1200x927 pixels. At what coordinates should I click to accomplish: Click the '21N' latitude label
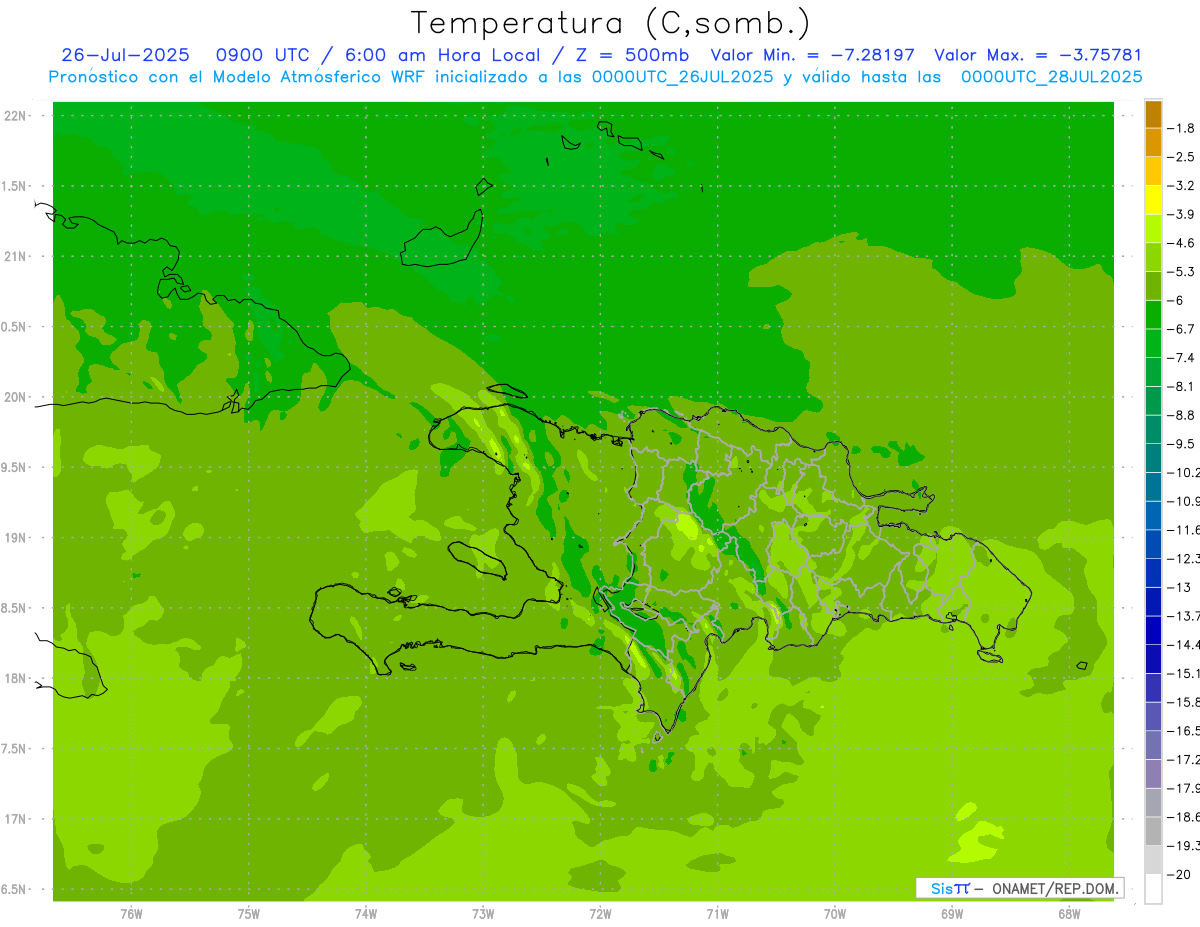tap(16, 257)
